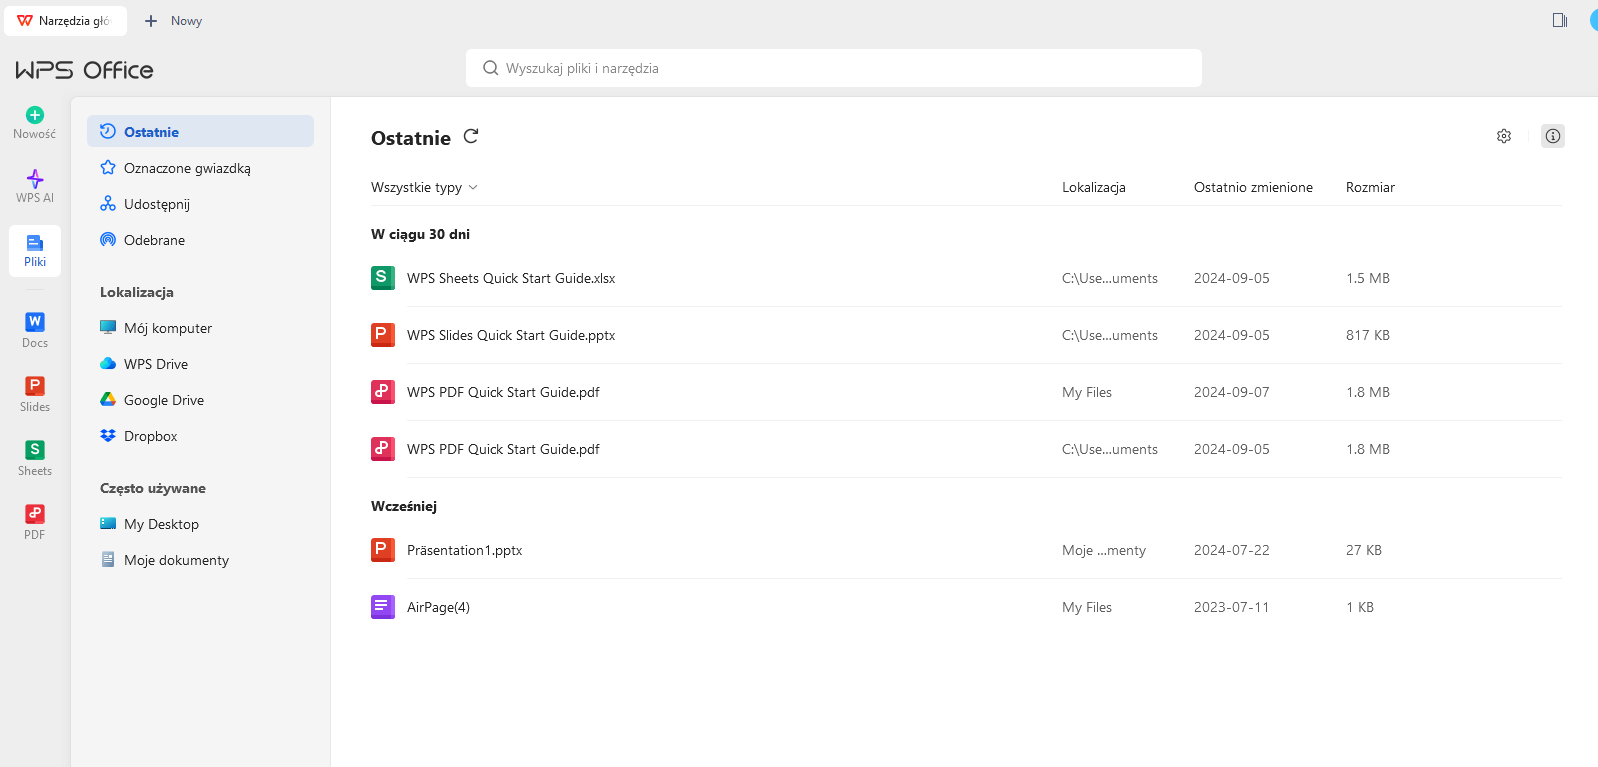The width and height of the screenshot is (1598, 767).
Task: Open My Desktop frequent folder
Action: click(x=200, y=524)
